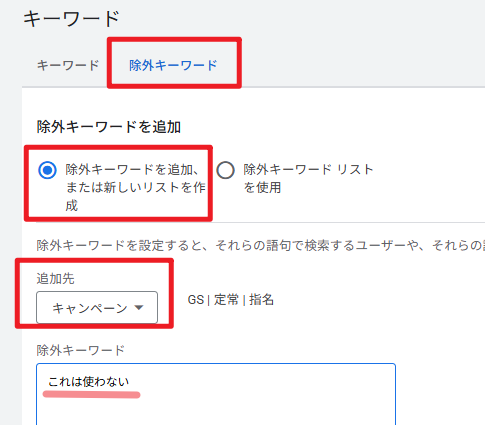The height and width of the screenshot is (425, 485).
Task: Click the 指名 part of the campaign name
Action: pos(261,300)
